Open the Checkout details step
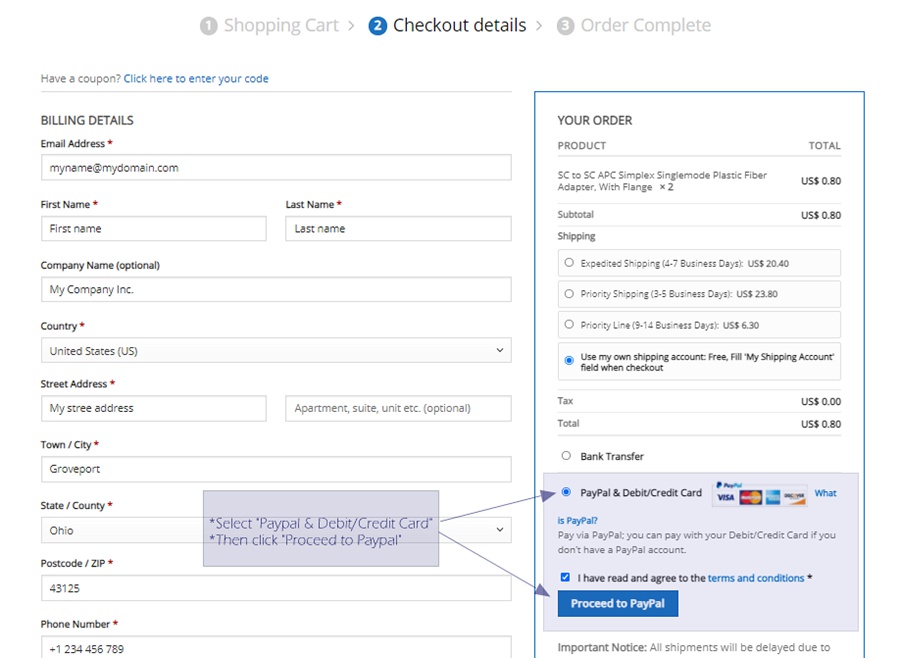The height and width of the screenshot is (658, 900). coord(459,25)
